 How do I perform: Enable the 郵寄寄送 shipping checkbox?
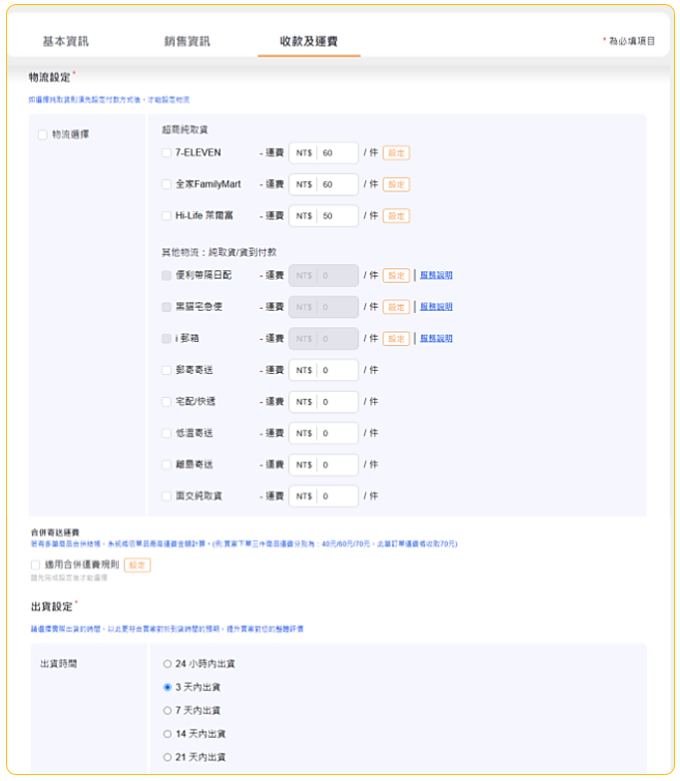pyautogui.click(x=167, y=370)
